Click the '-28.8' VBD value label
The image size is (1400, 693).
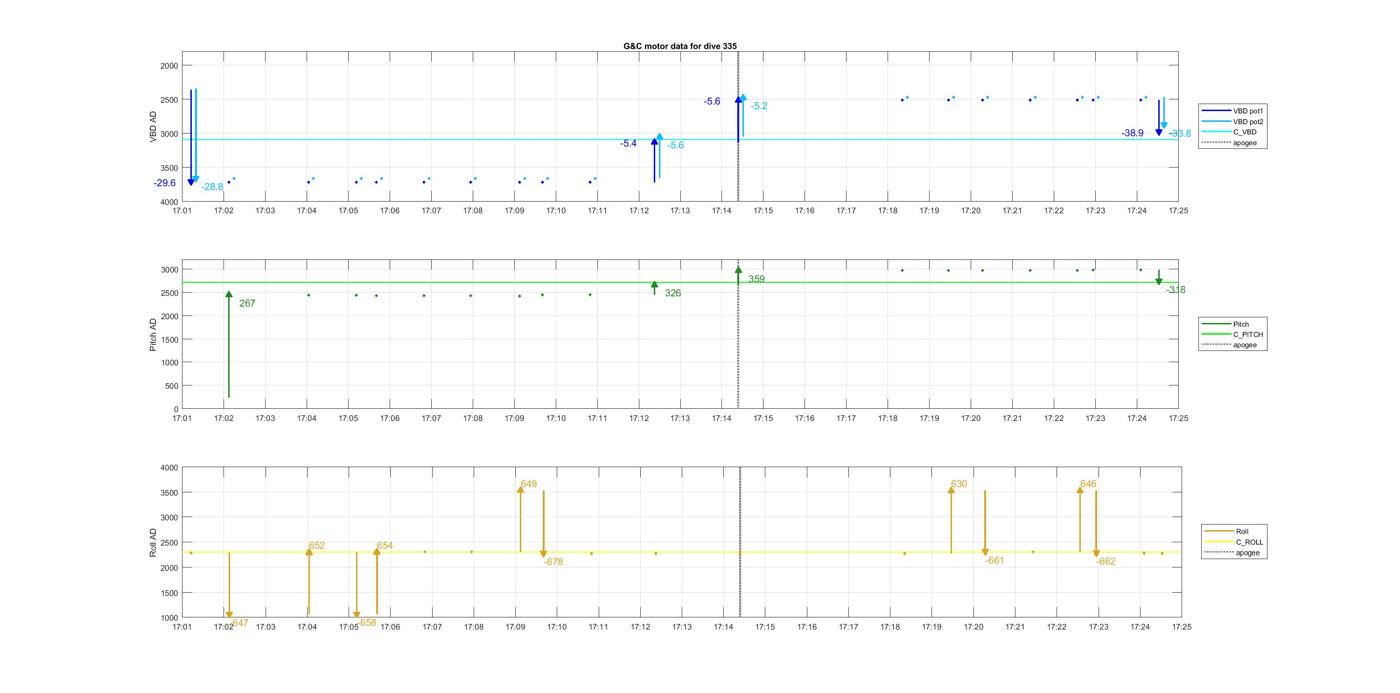coord(212,187)
